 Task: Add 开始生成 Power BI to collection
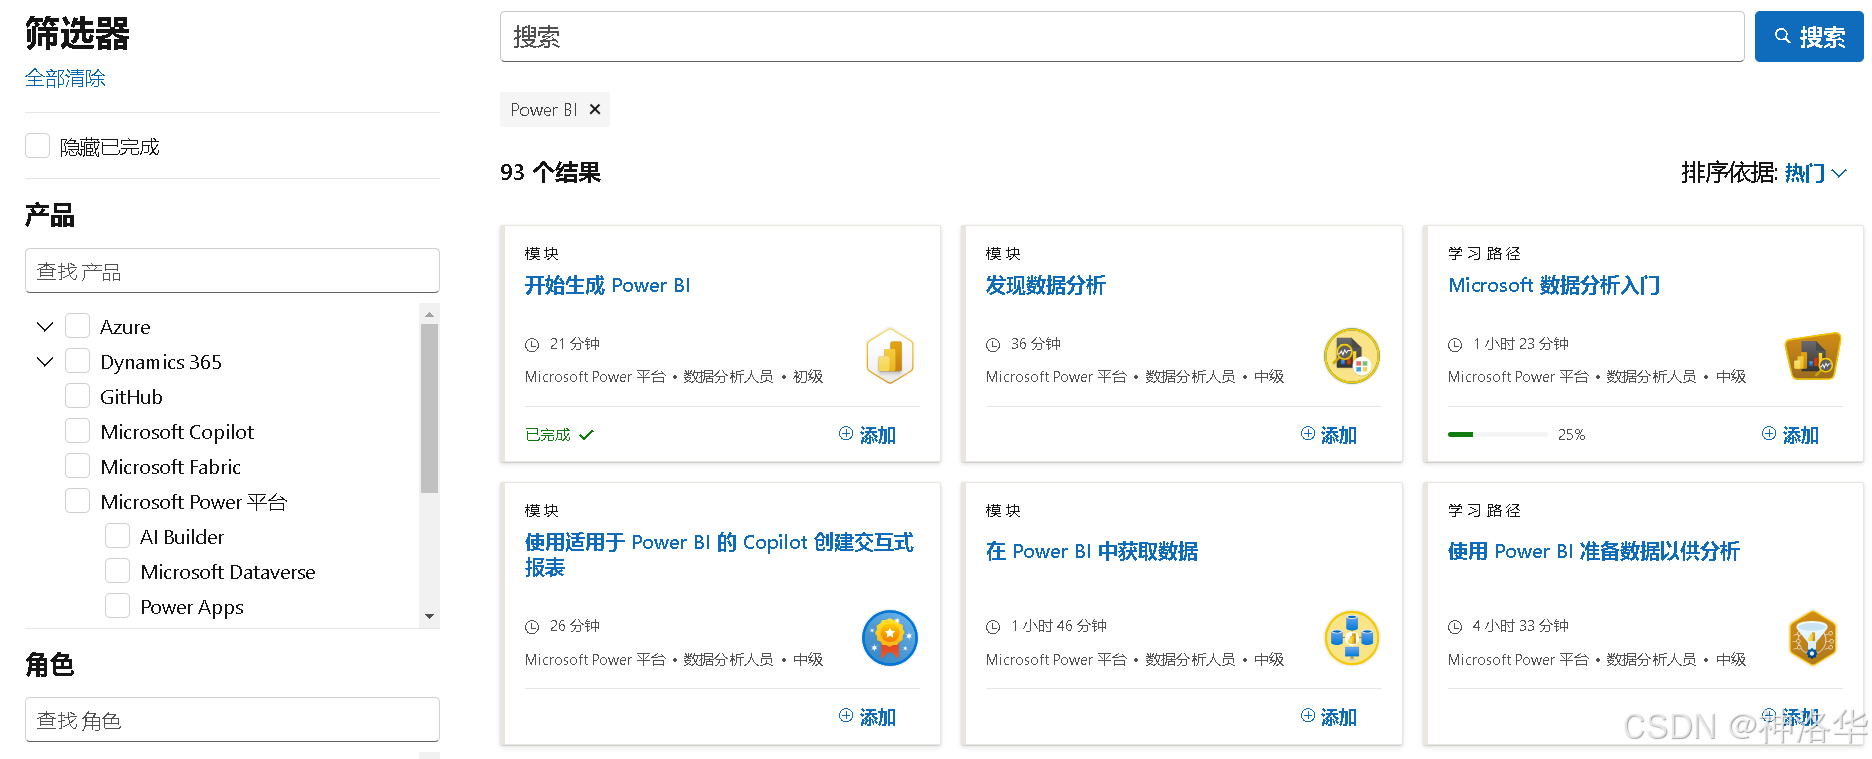pyautogui.click(x=867, y=435)
